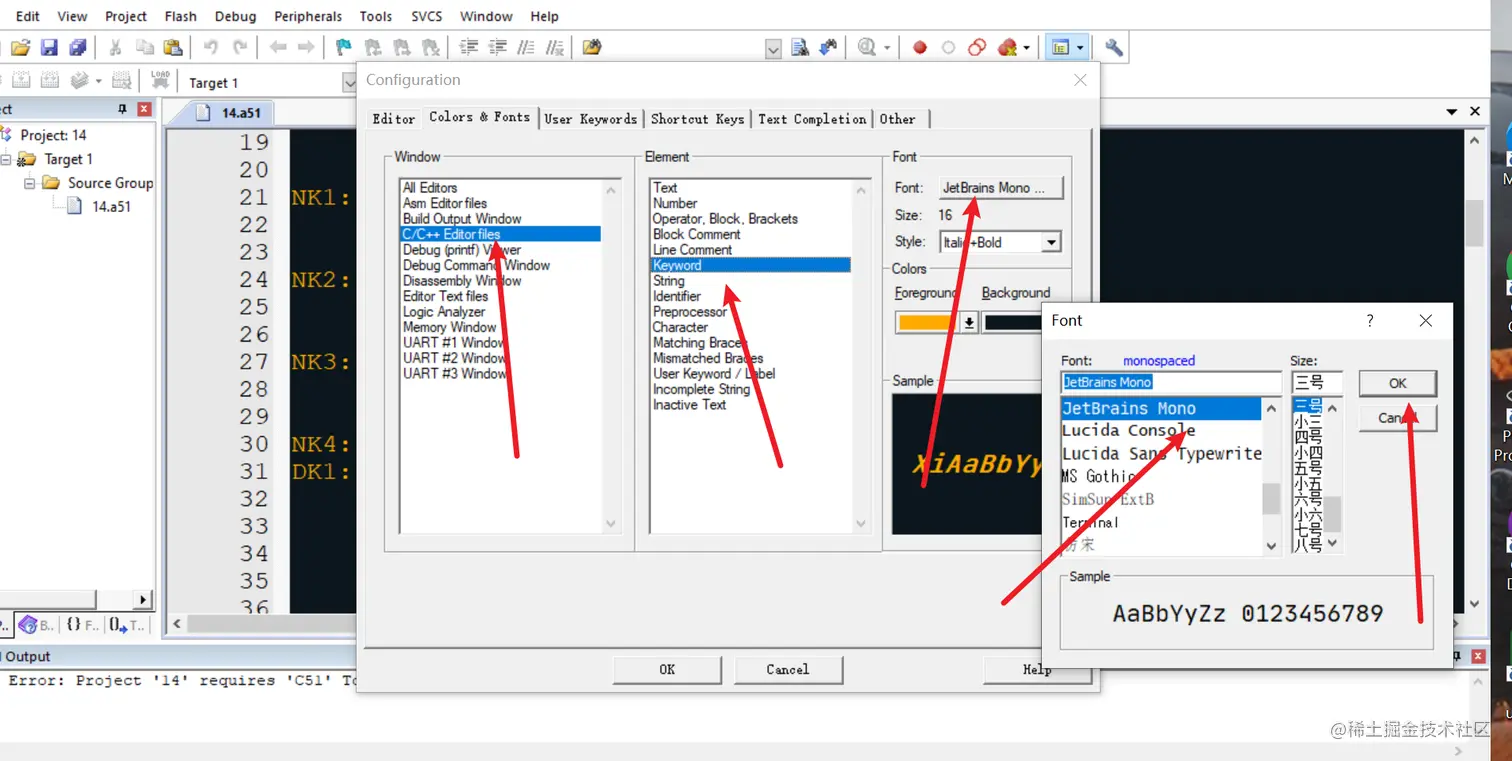The height and width of the screenshot is (761, 1512).
Task: Click the JetBrains Mono font button
Action: [1001, 187]
